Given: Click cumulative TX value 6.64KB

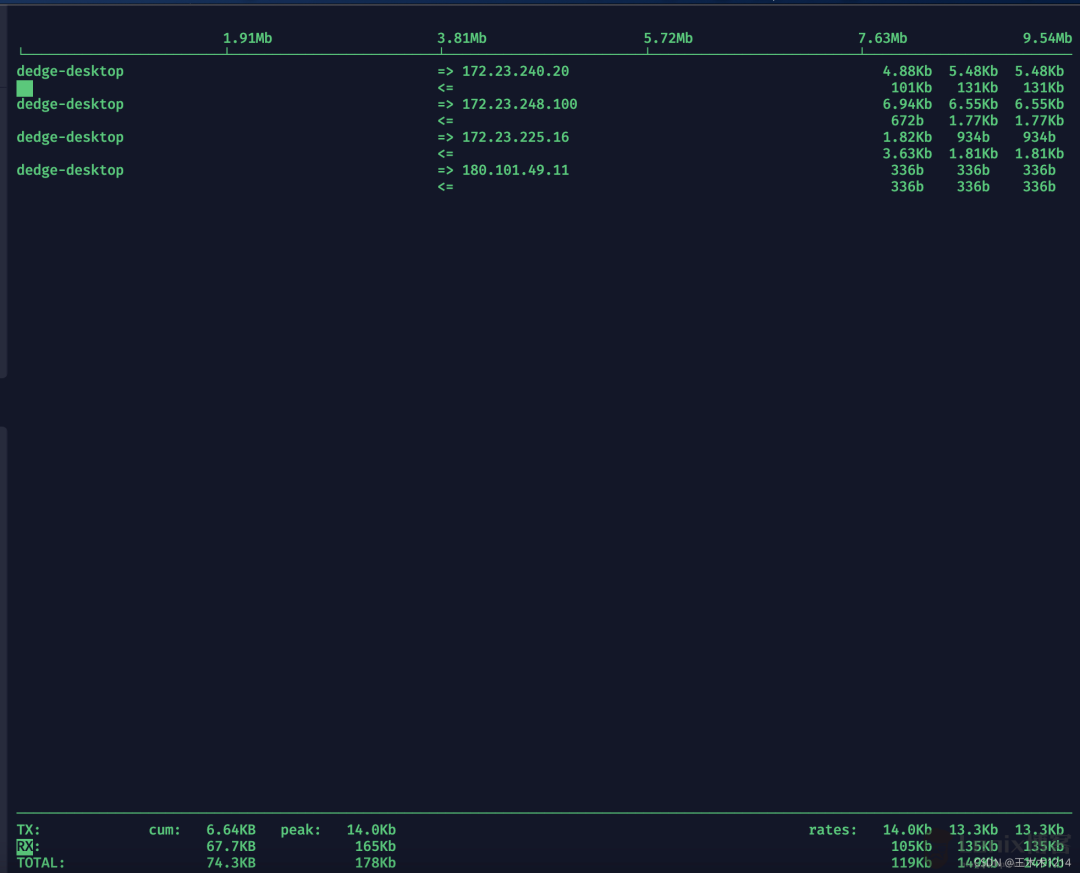Looking at the screenshot, I should click(231, 830).
